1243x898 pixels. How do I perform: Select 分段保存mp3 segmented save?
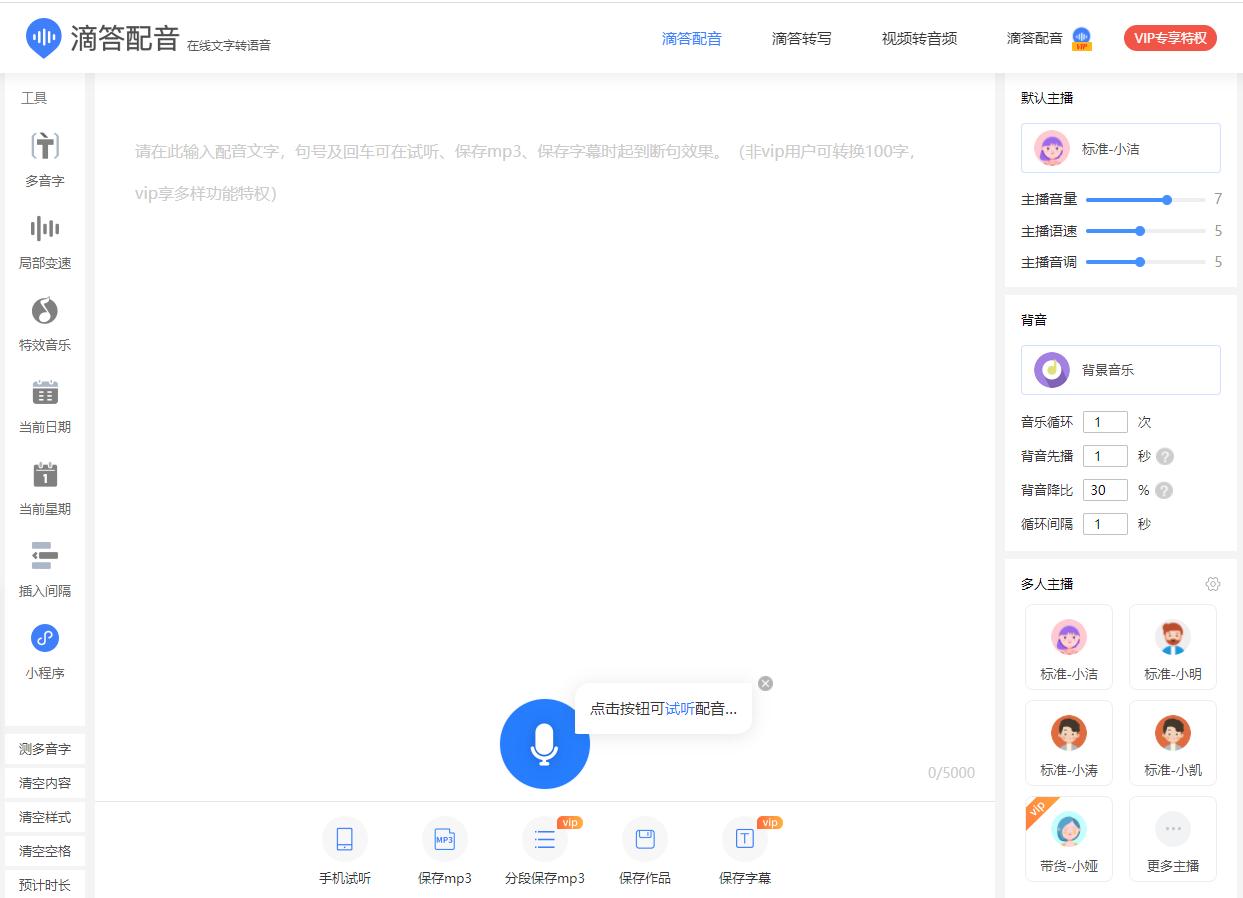pyautogui.click(x=545, y=851)
